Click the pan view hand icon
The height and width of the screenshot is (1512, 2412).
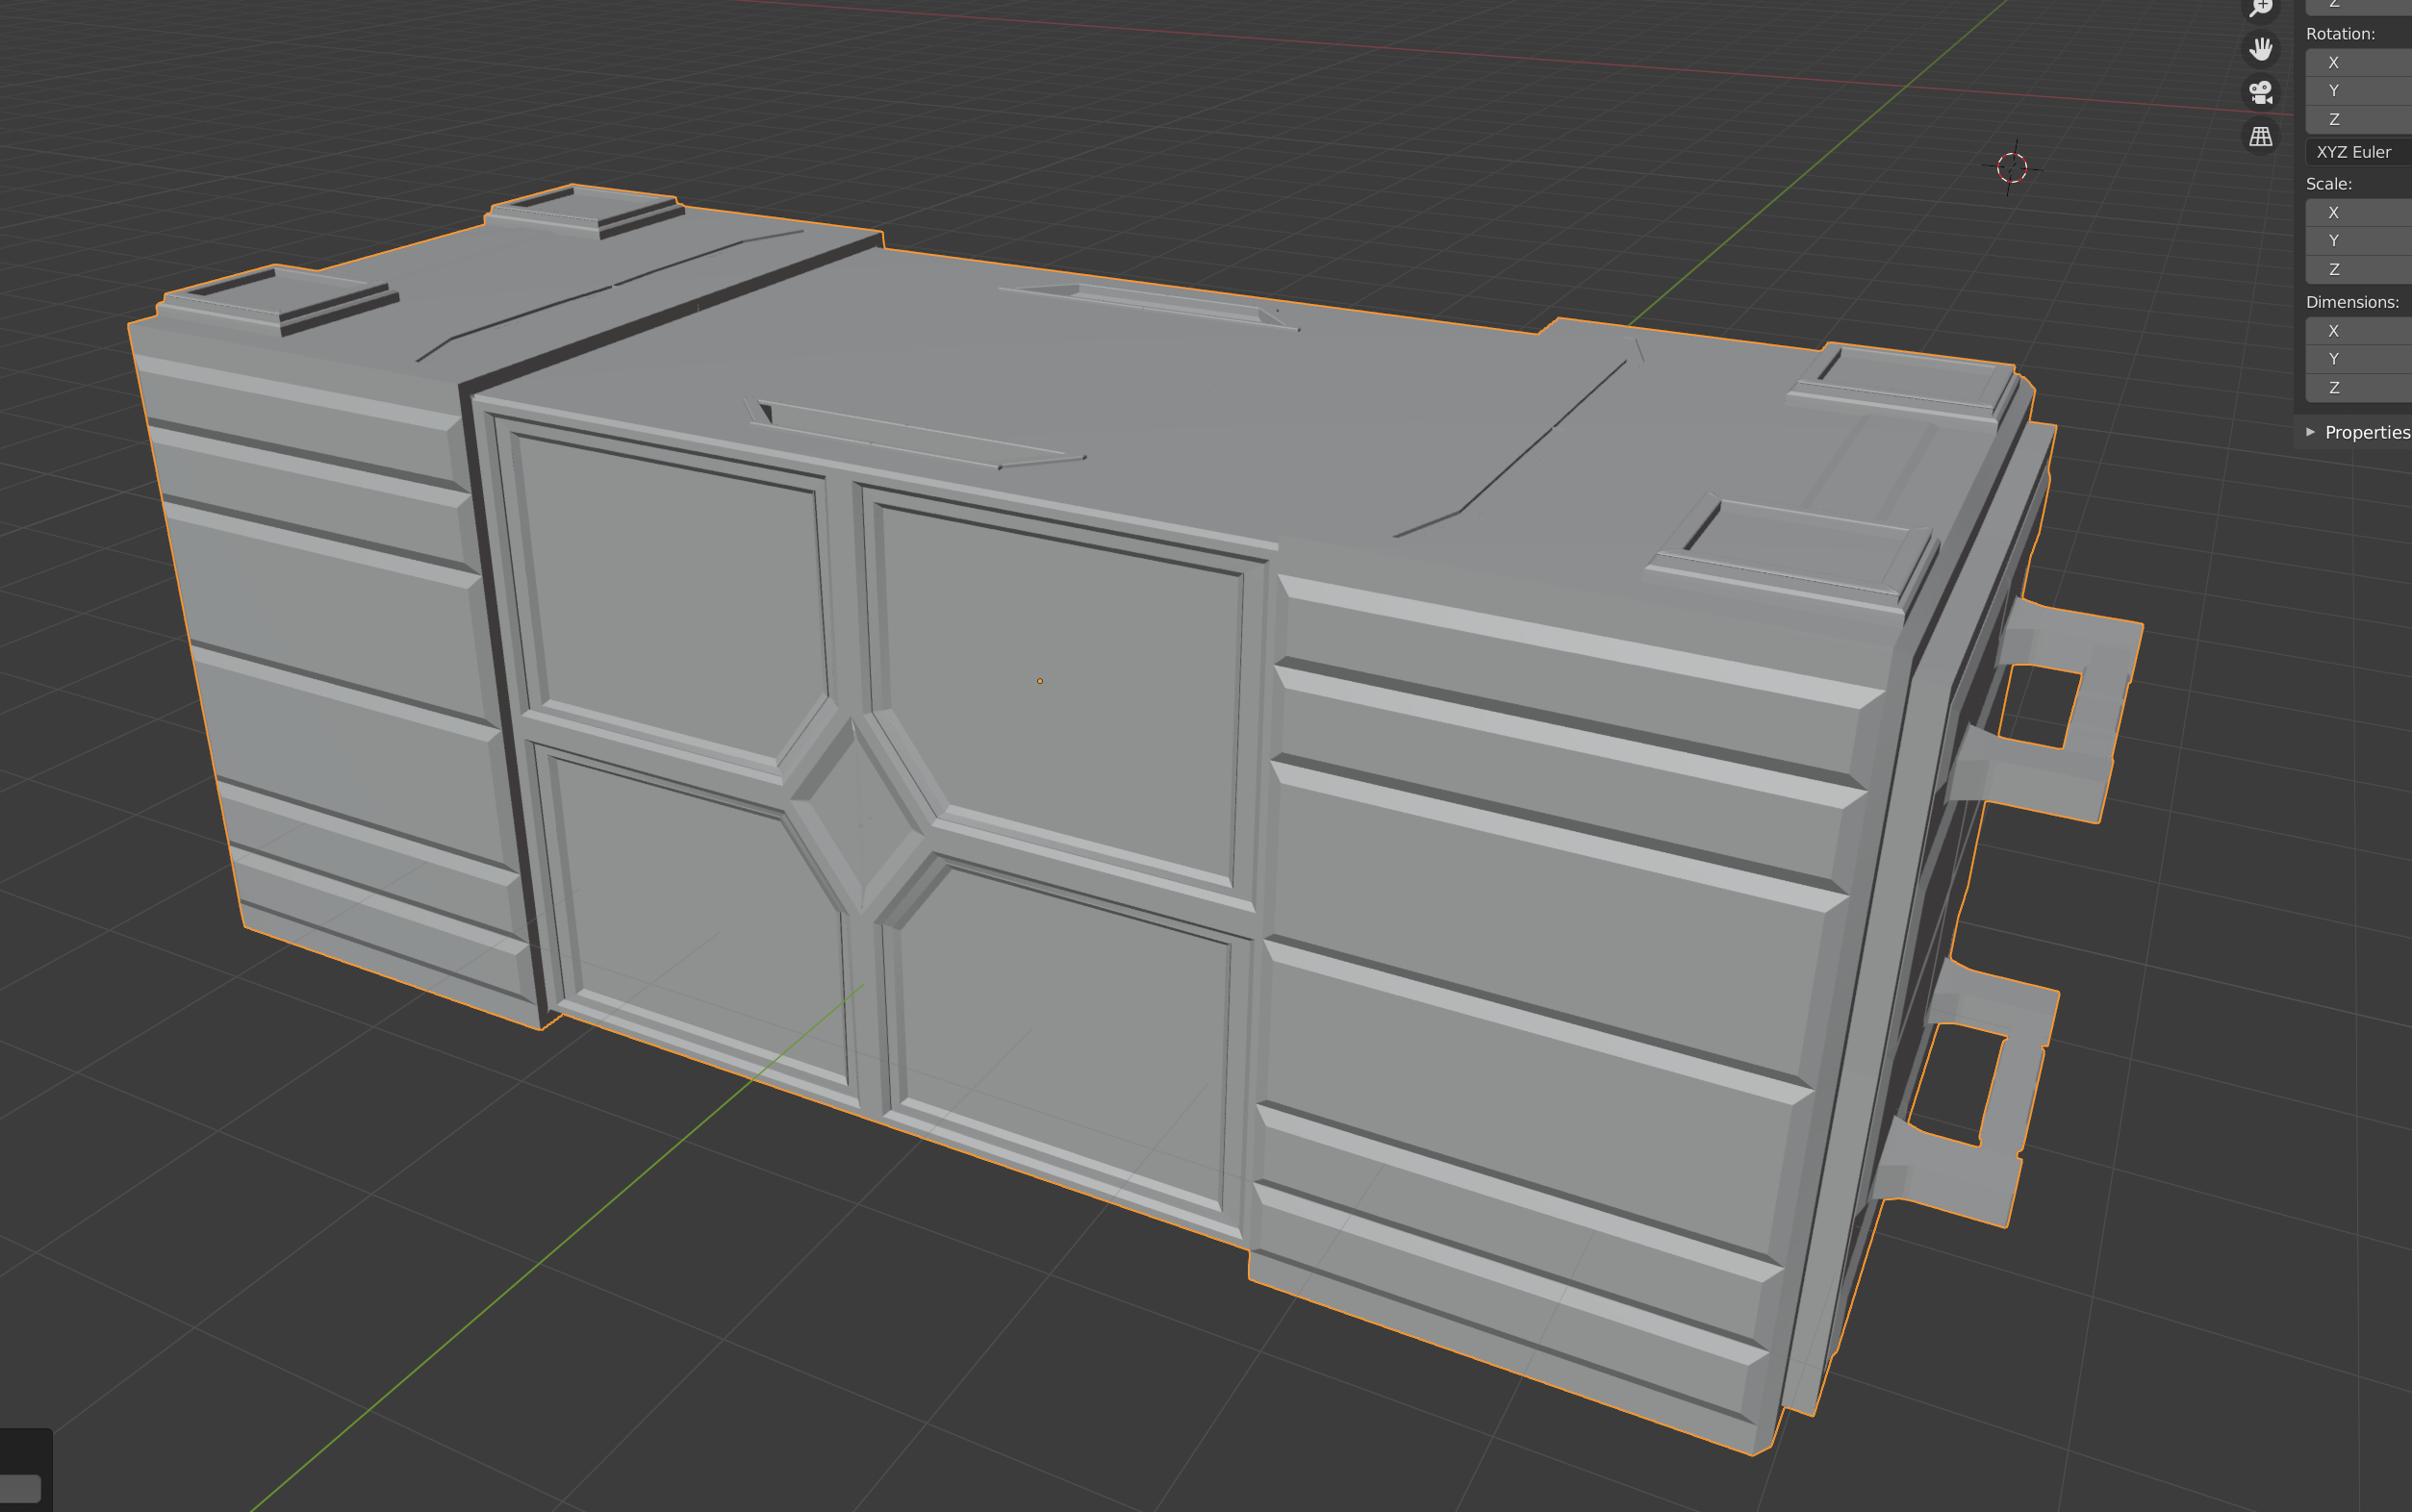2260,48
